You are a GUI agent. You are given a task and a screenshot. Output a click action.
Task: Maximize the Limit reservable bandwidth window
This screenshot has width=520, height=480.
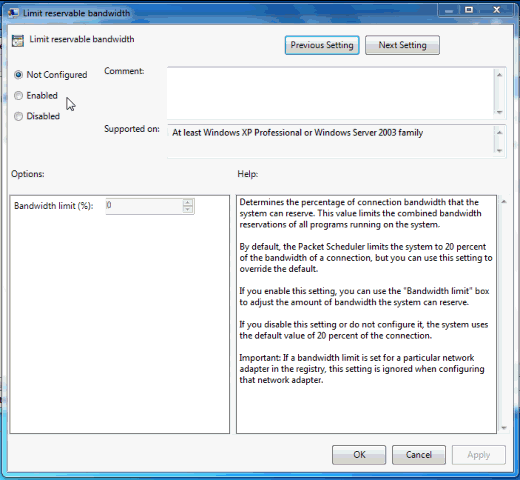[x=469, y=10]
